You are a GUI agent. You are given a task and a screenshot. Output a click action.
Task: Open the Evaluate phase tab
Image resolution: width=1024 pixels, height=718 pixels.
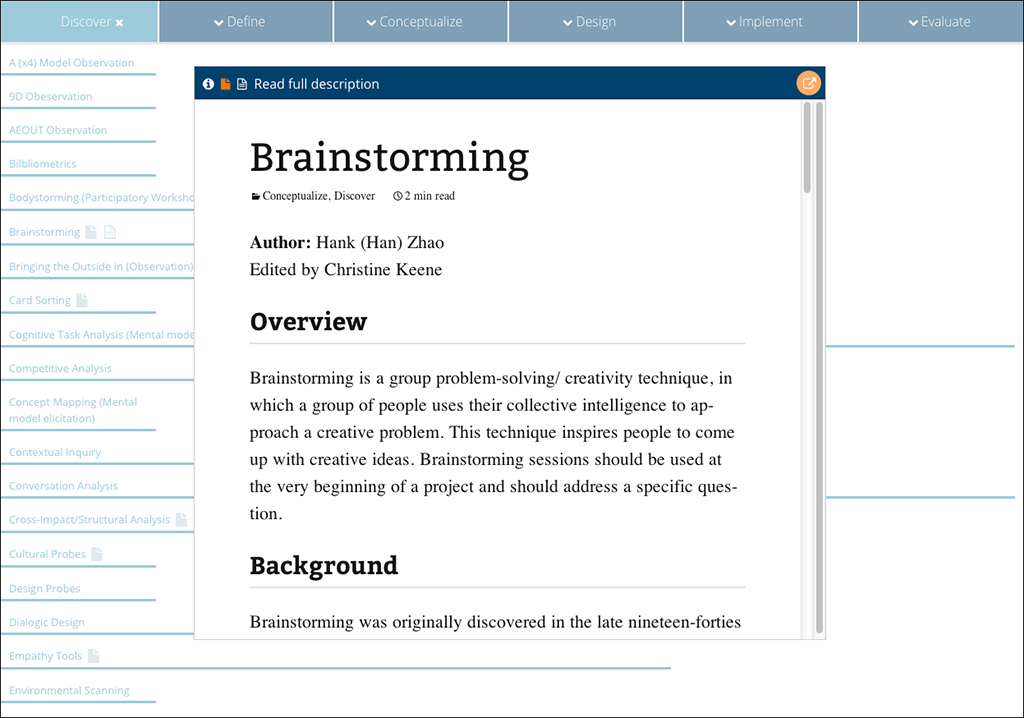tap(941, 22)
